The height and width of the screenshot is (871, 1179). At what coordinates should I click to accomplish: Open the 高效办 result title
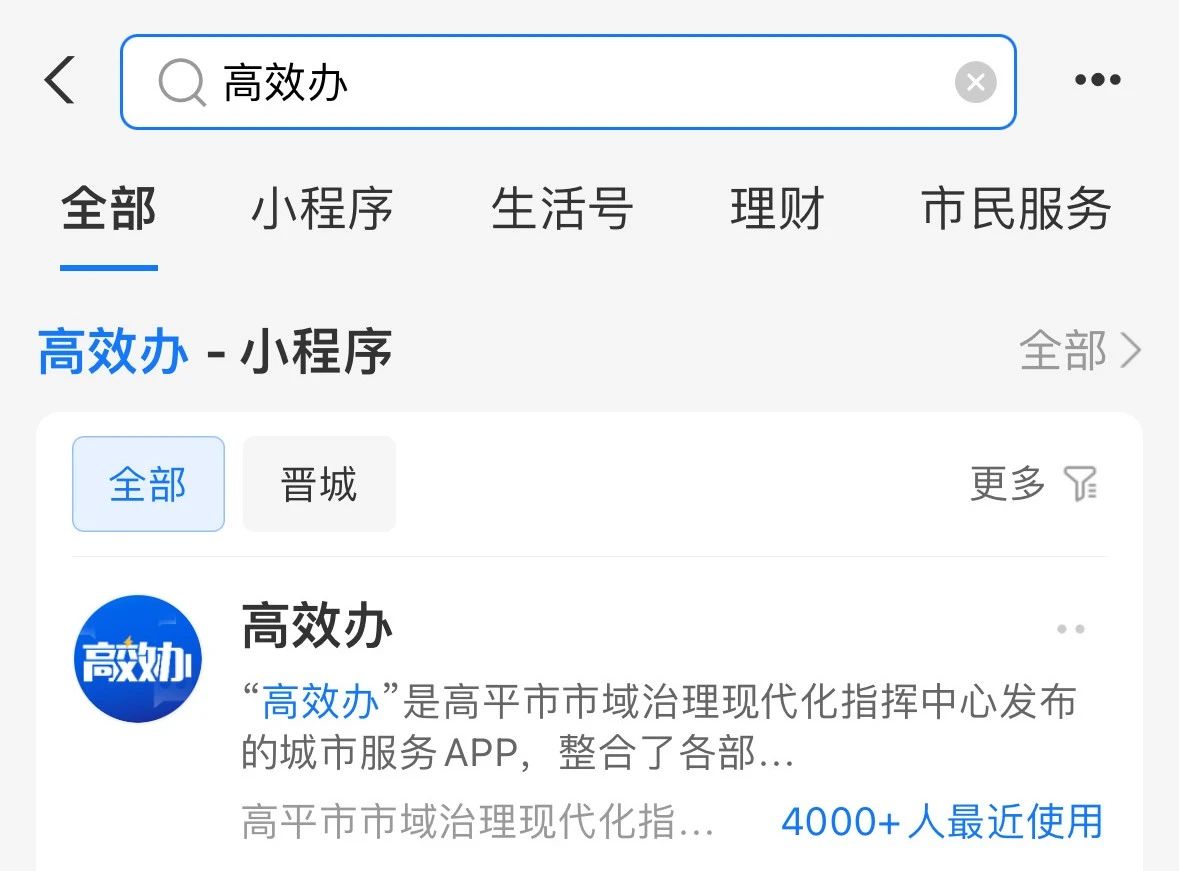(x=317, y=626)
